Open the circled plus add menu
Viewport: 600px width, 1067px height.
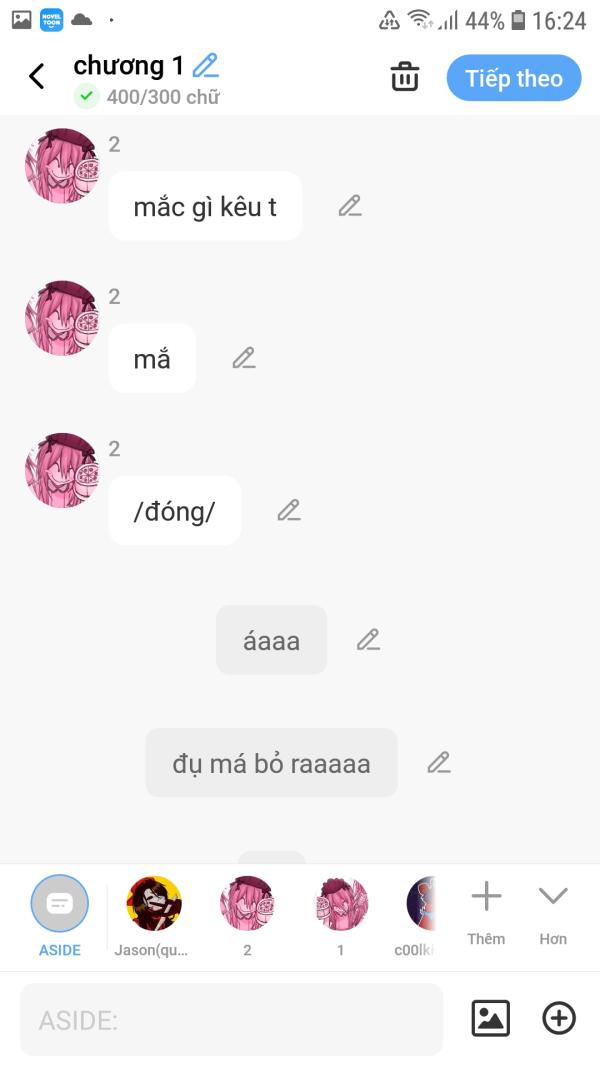coord(559,1018)
